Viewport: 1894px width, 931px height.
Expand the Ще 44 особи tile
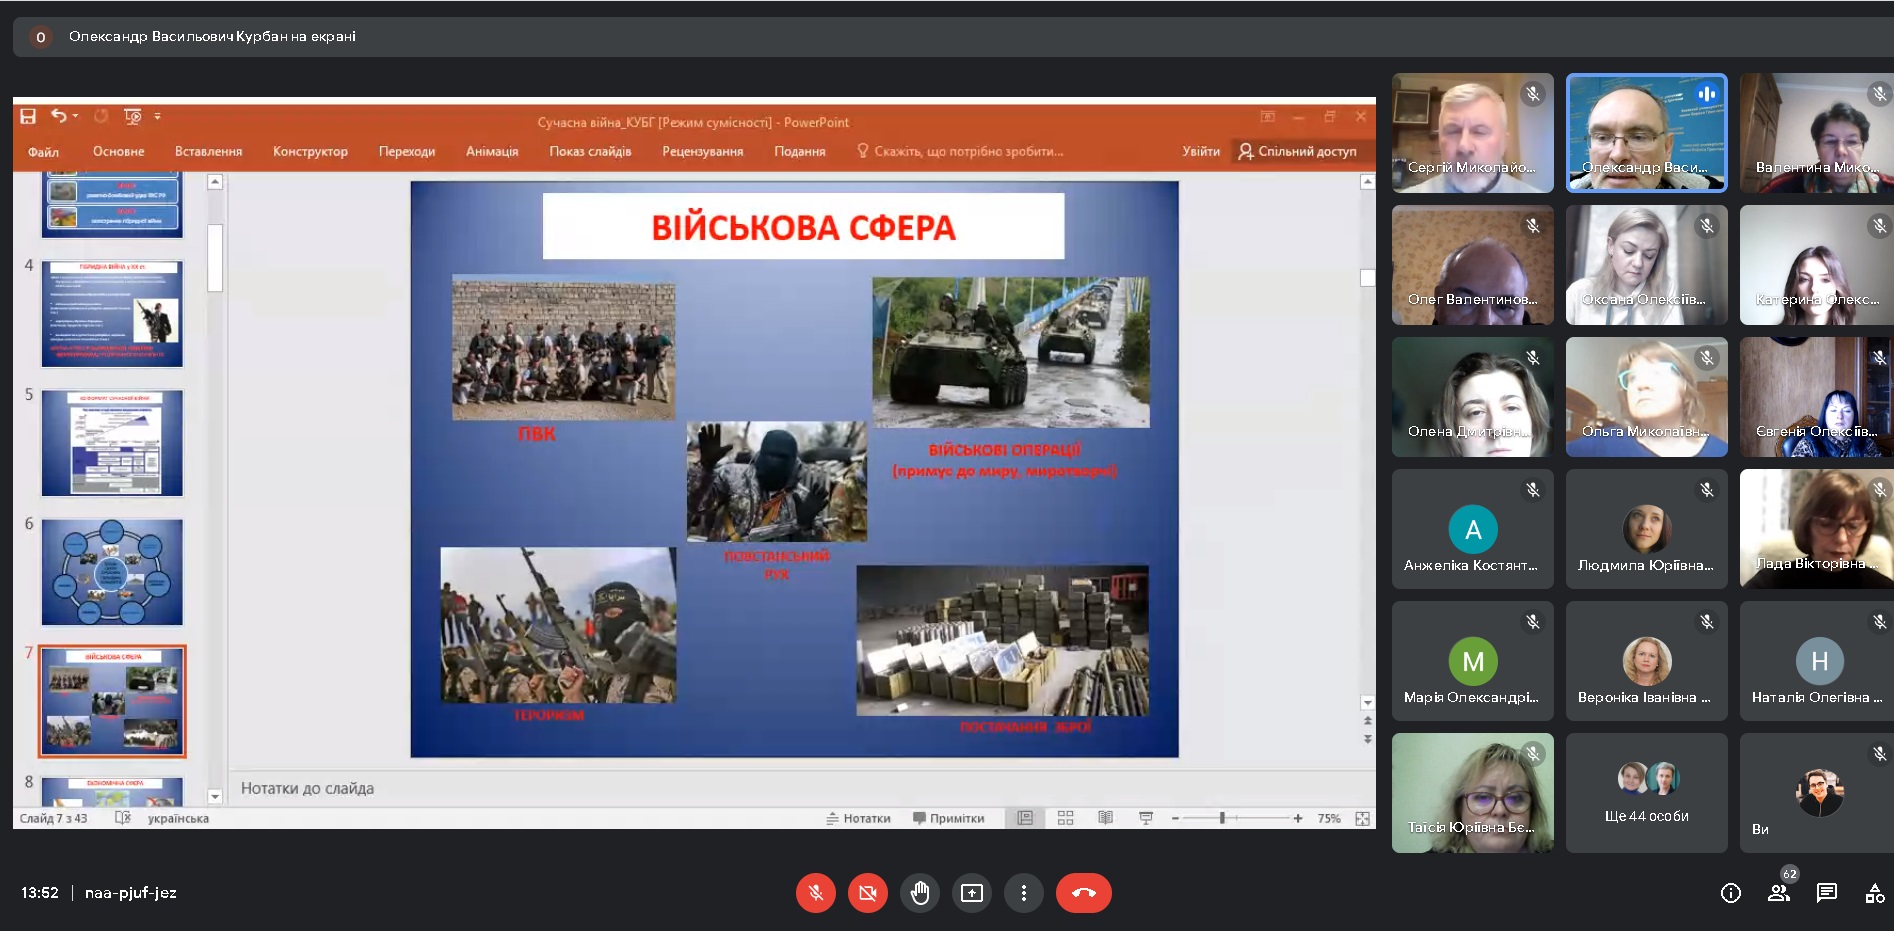click(x=1646, y=793)
